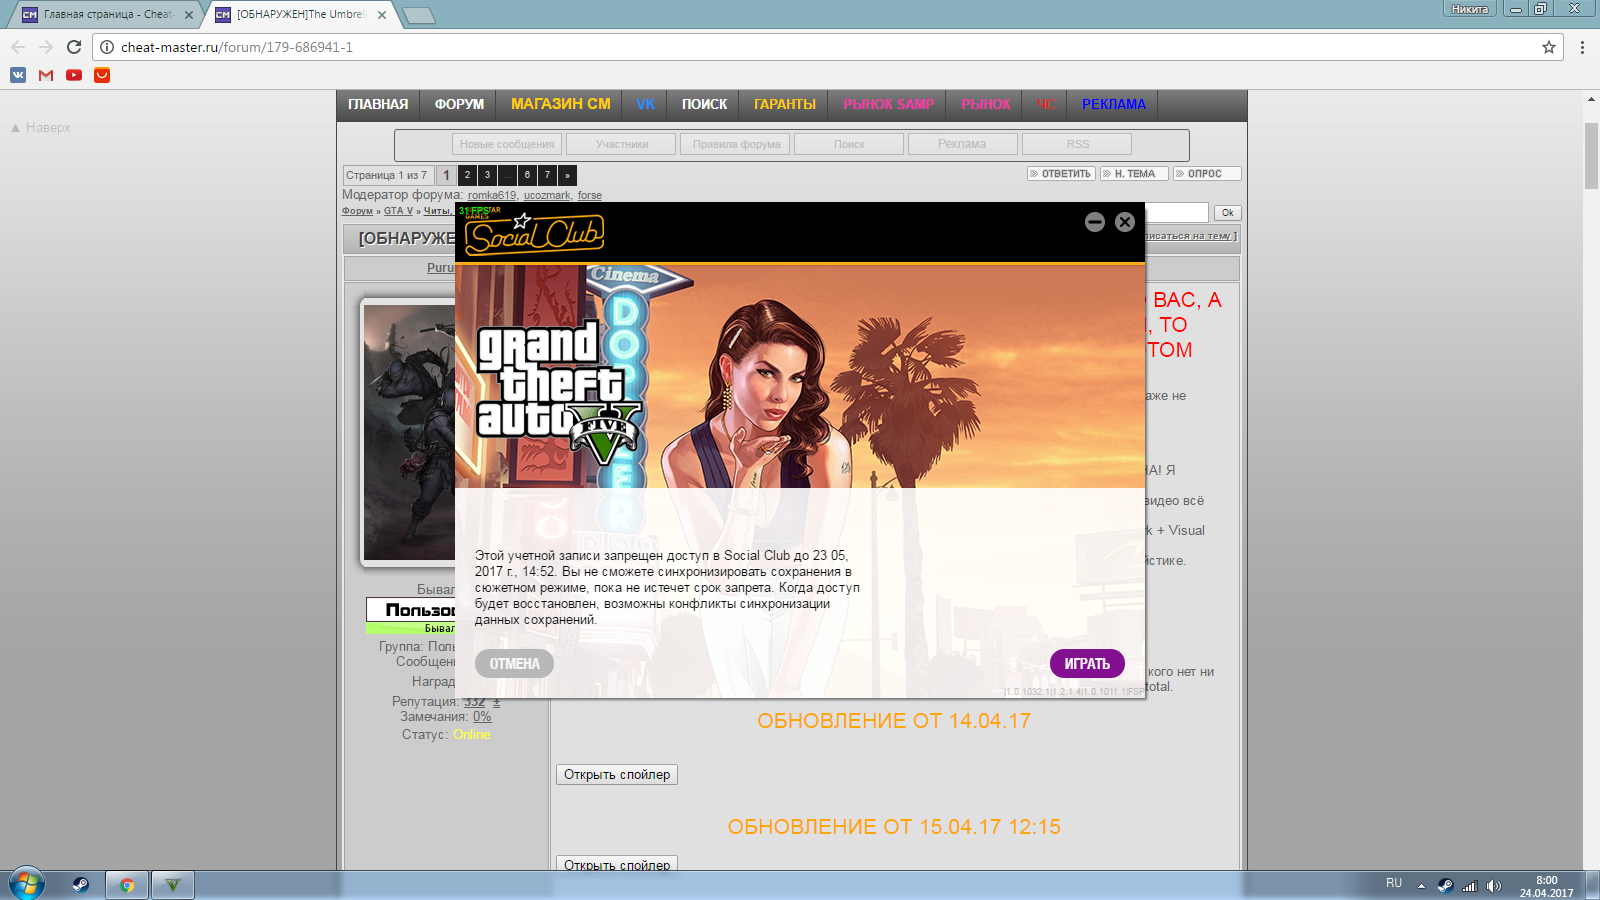This screenshot has width=1600, height=900.
Task: Open GTA V from the taskbar
Action: (x=173, y=885)
